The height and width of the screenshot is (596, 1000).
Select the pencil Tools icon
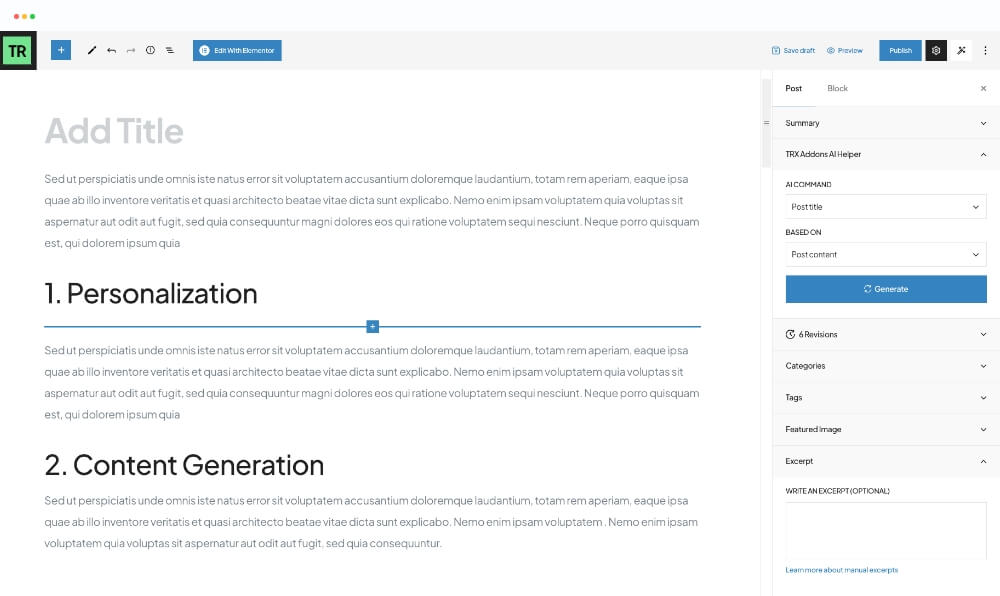click(x=92, y=50)
